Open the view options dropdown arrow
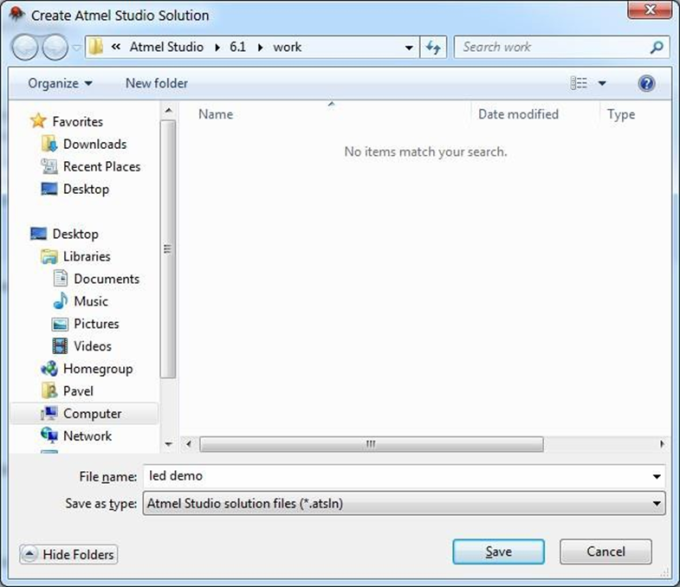This screenshot has width=680, height=587. [602, 83]
